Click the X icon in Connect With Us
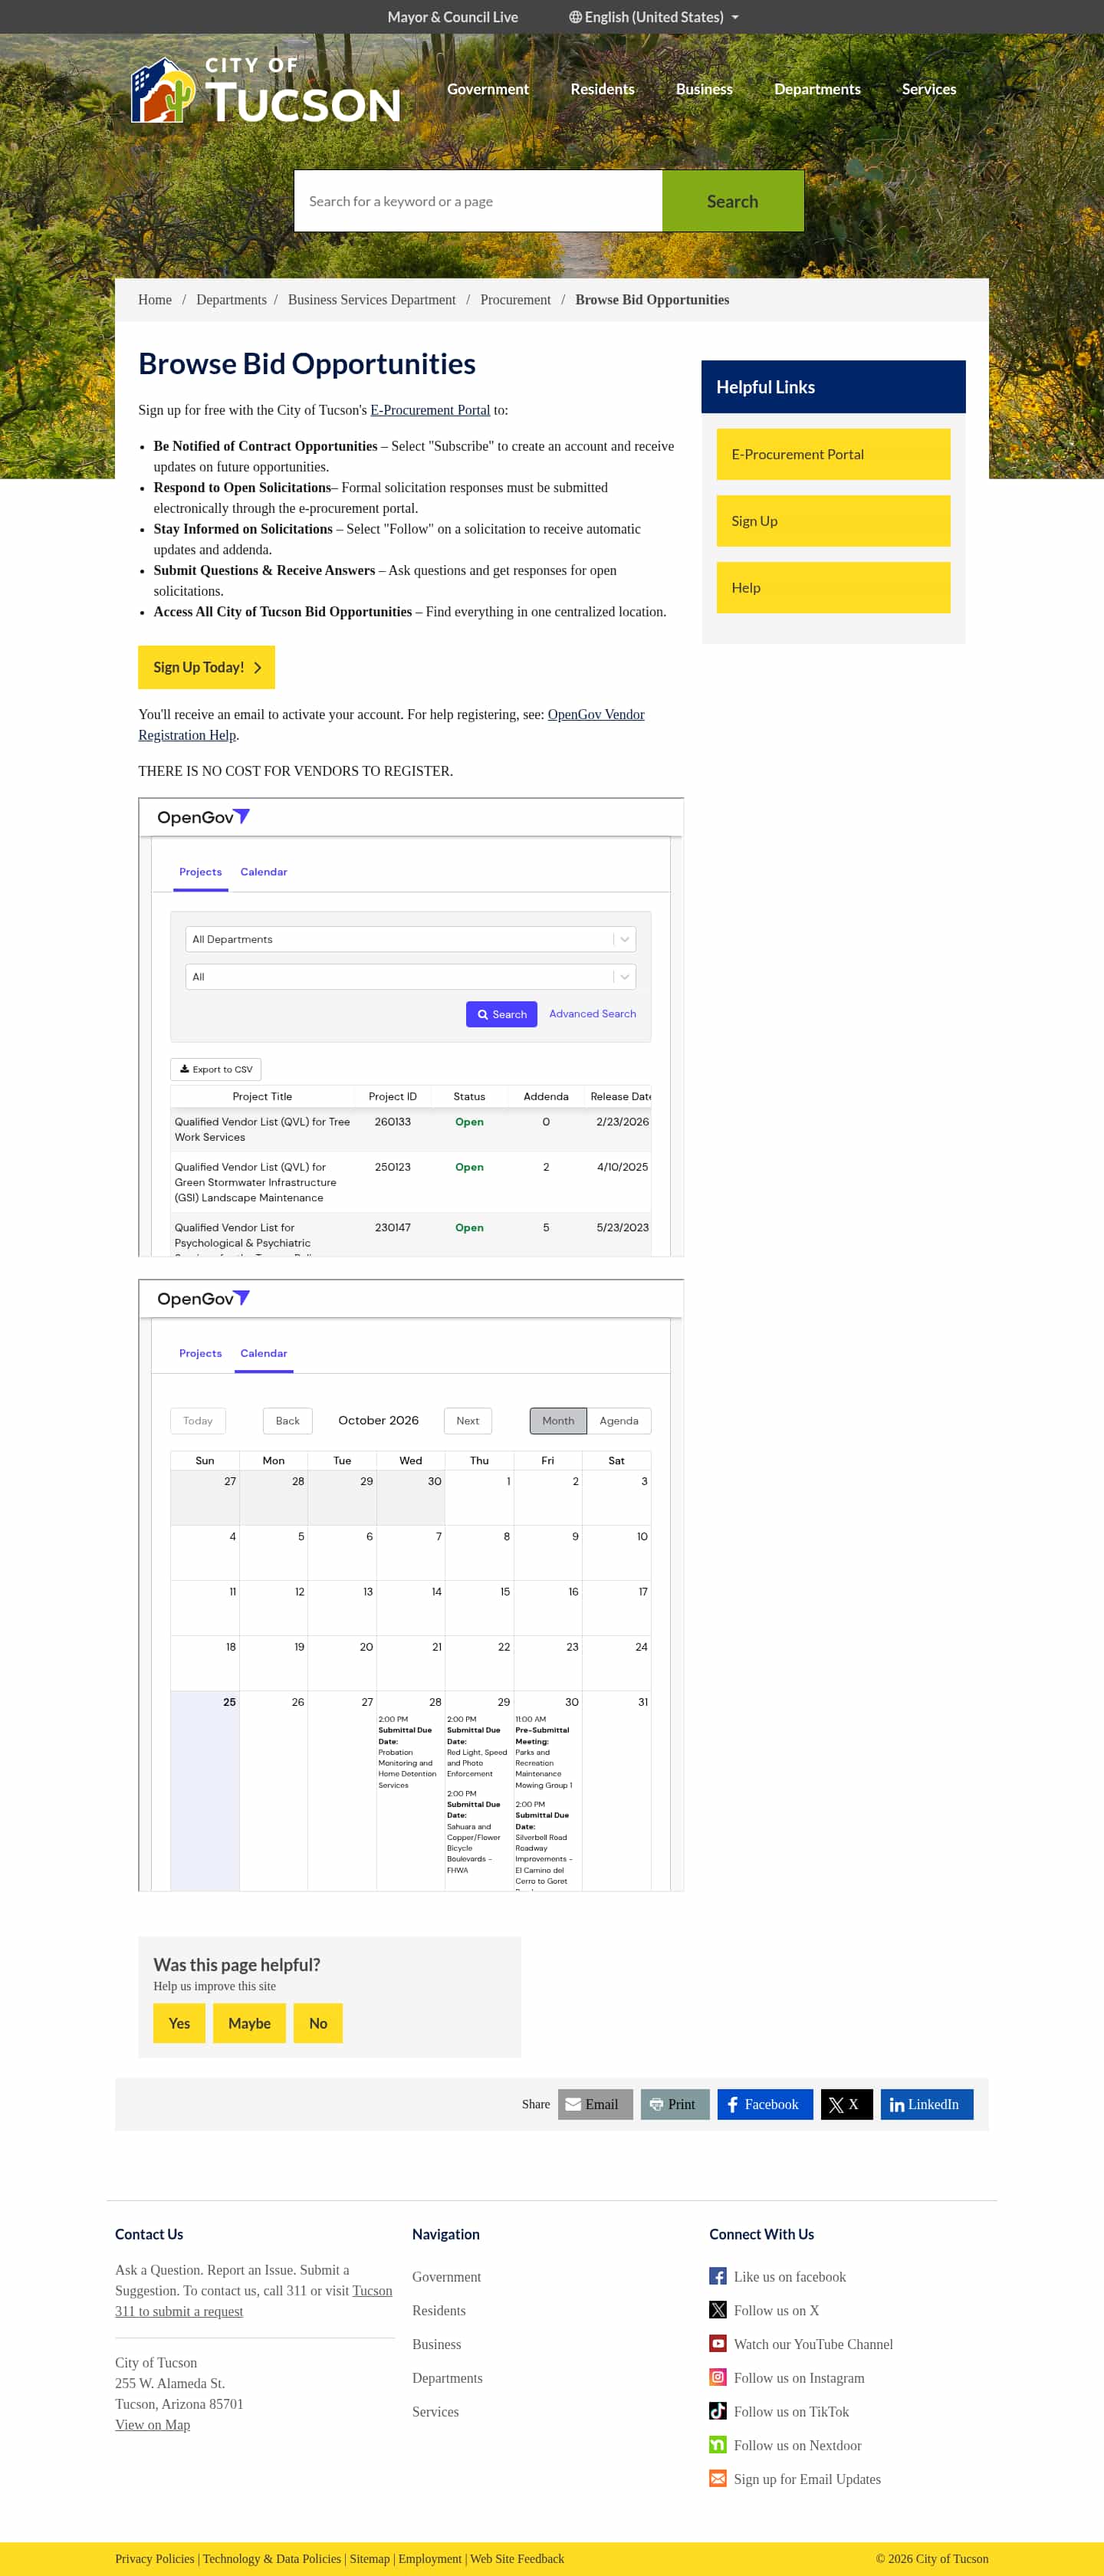The width and height of the screenshot is (1104, 2576). (x=718, y=2310)
